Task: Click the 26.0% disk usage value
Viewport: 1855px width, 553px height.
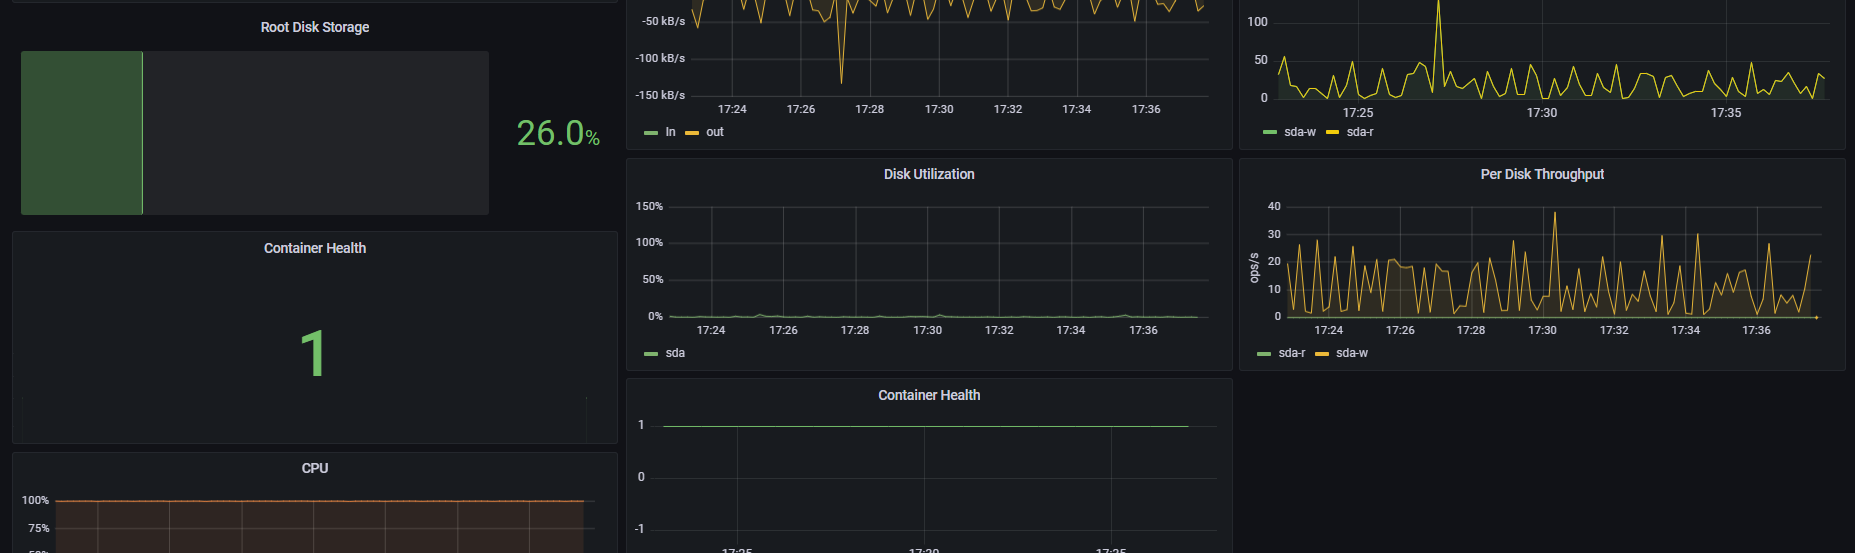Action: tap(557, 133)
